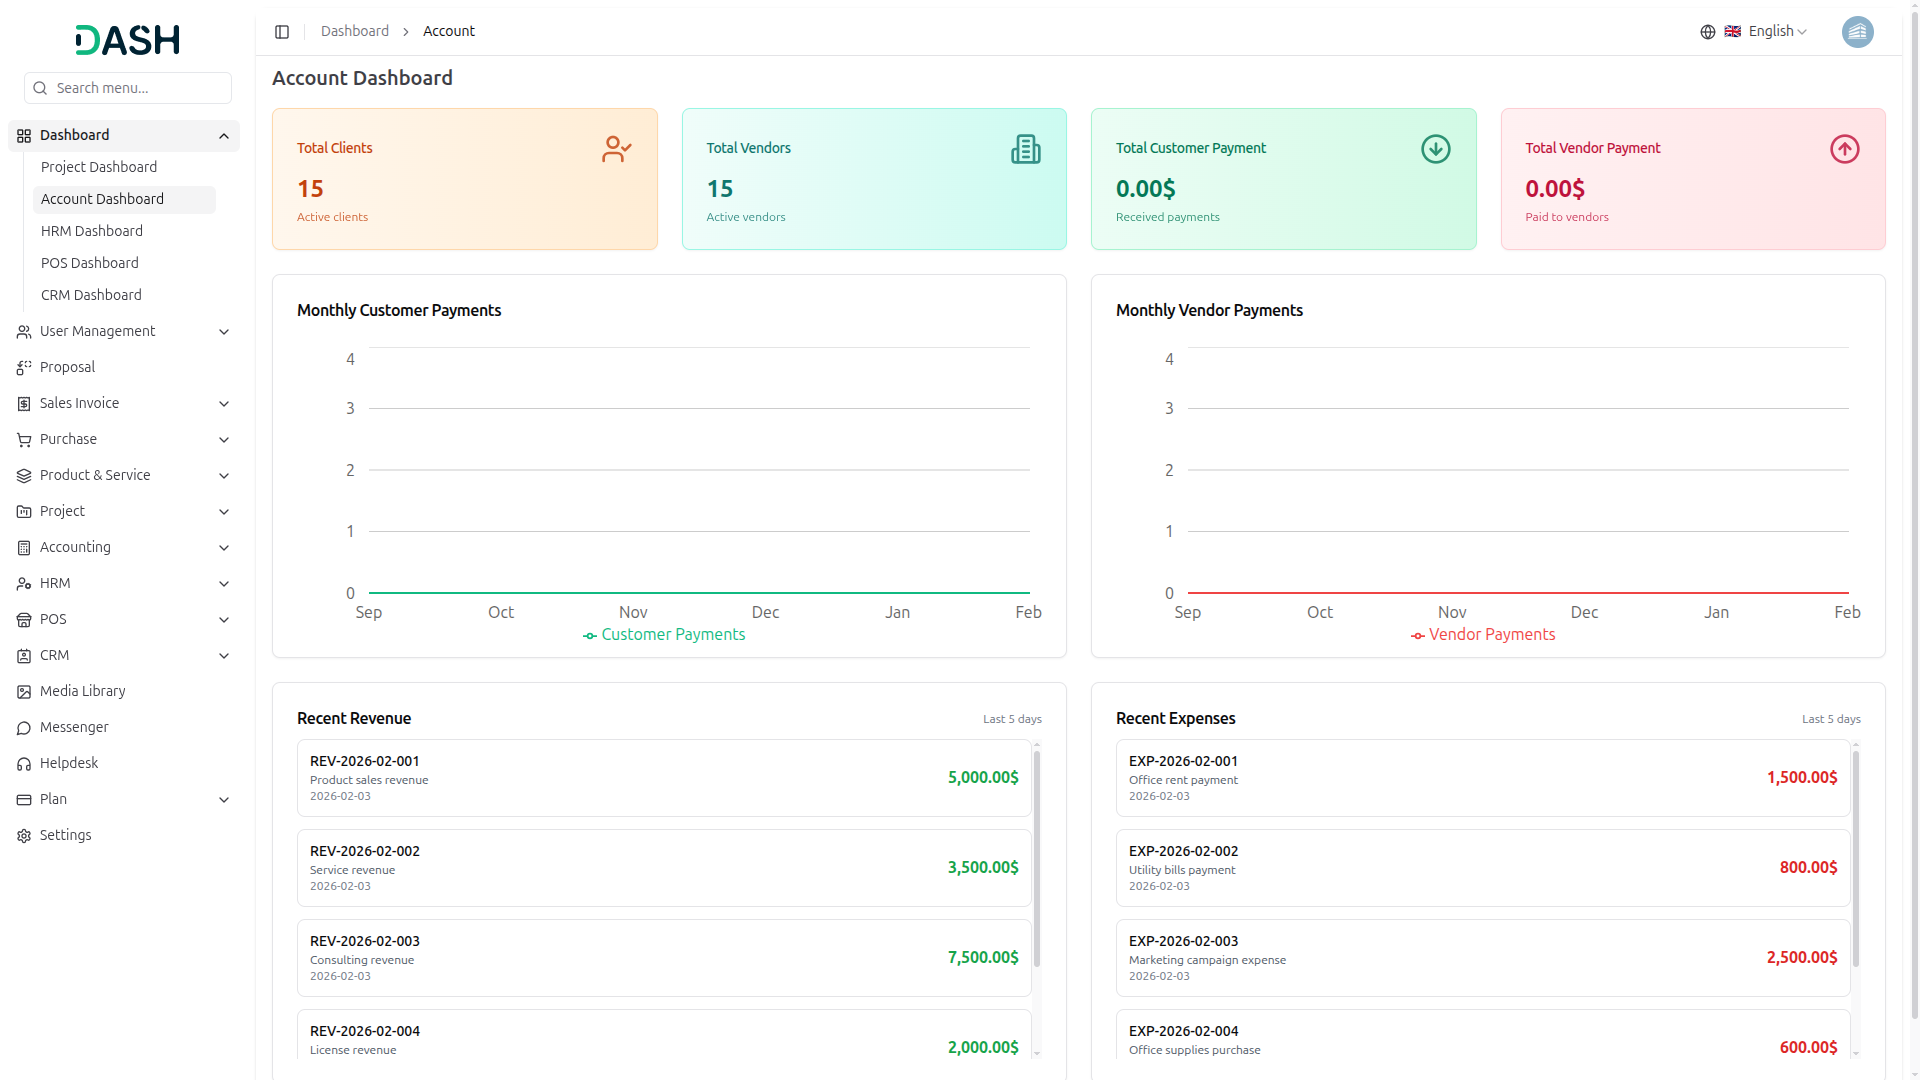Click the Total Vendors building icon
The width and height of the screenshot is (1920, 1080).
point(1025,149)
